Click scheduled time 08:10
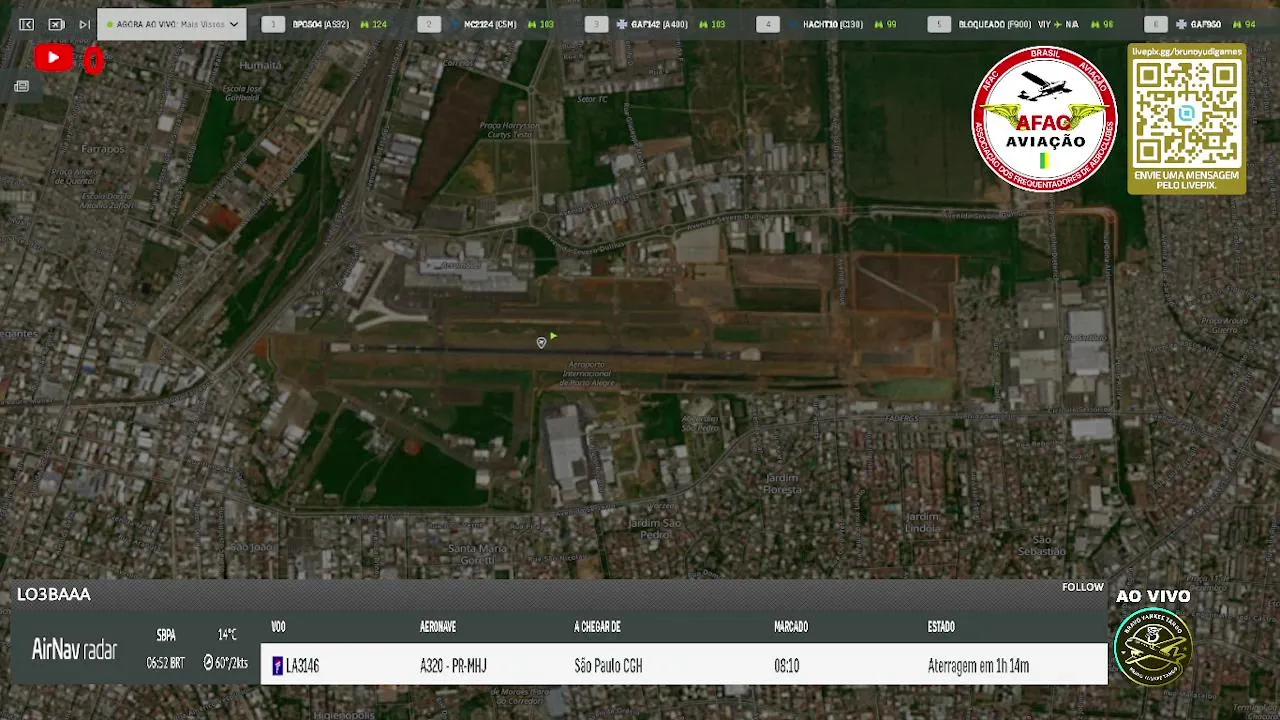Image resolution: width=1280 pixels, height=720 pixels. (x=786, y=666)
